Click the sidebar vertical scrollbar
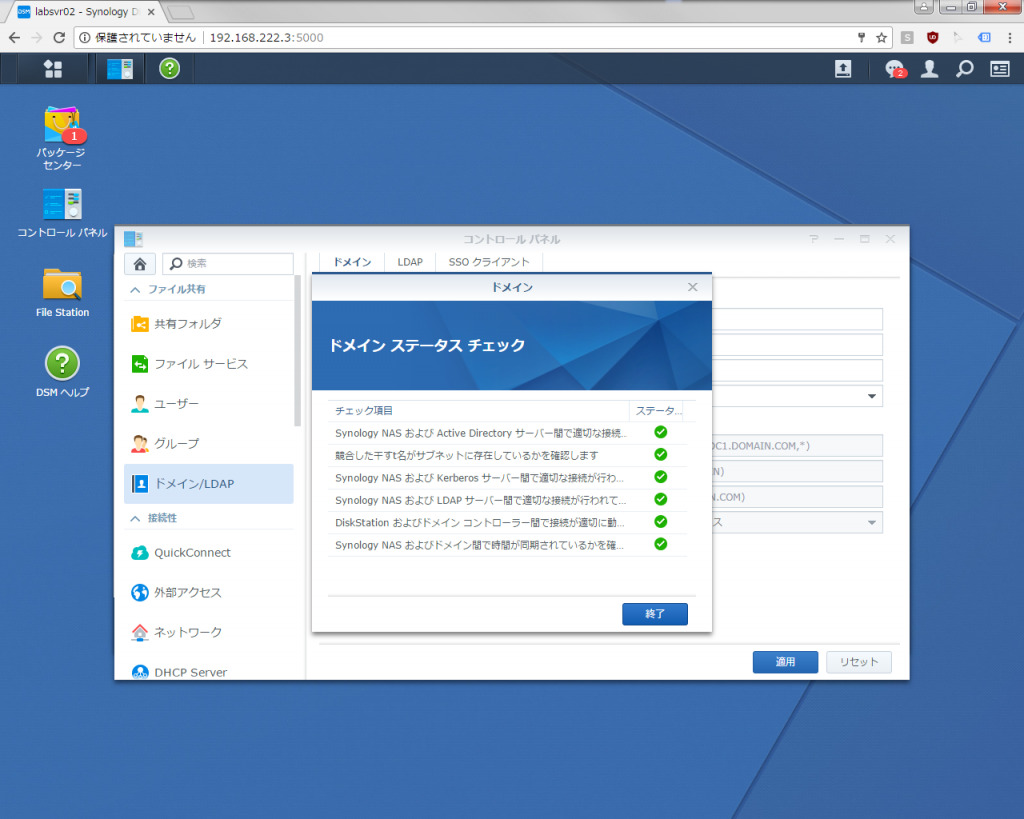Image resolution: width=1024 pixels, height=819 pixels. tap(298, 351)
